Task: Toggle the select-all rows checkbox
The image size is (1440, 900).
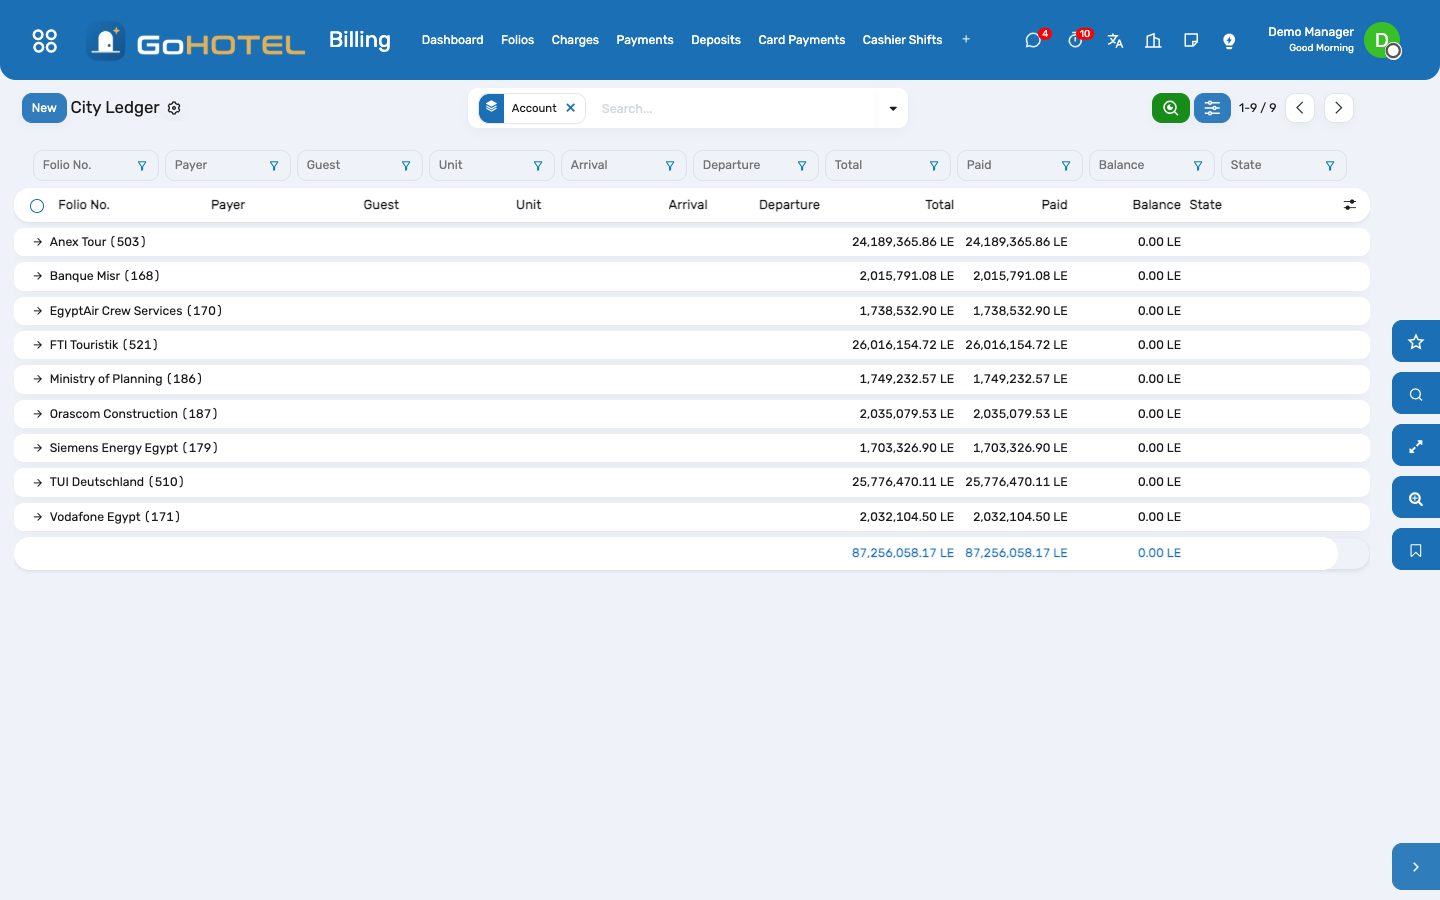Action: (37, 206)
